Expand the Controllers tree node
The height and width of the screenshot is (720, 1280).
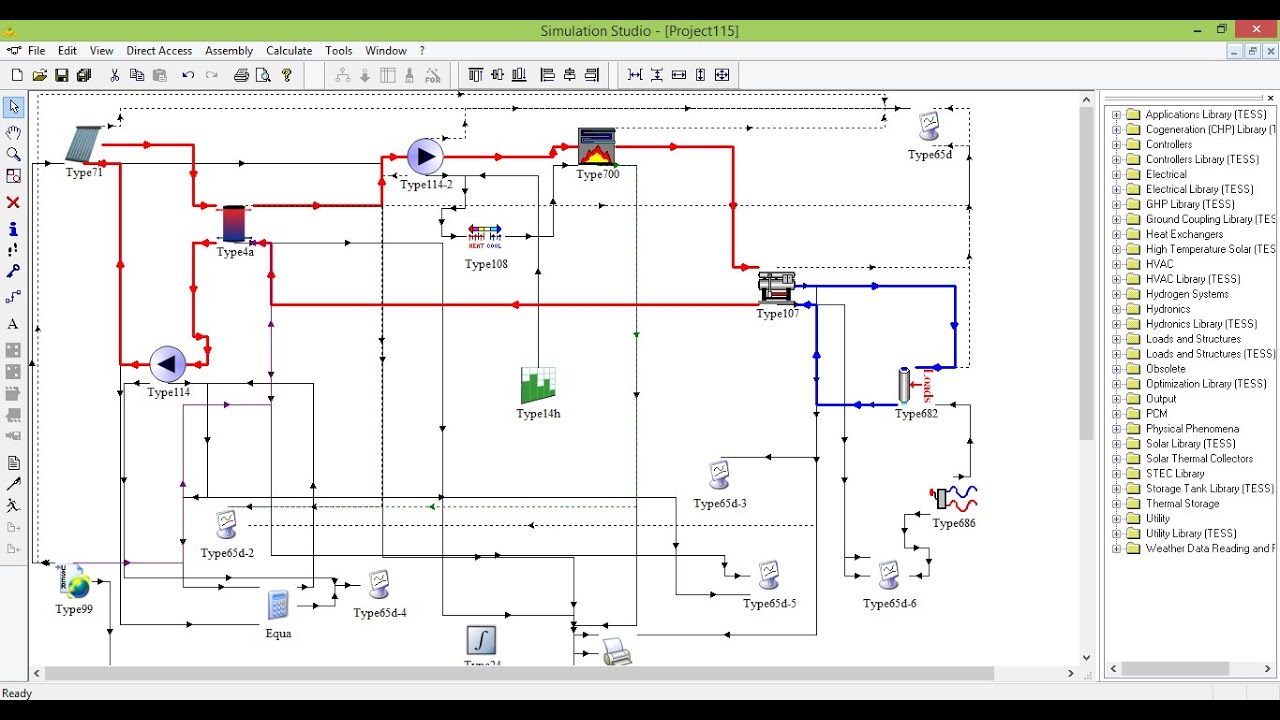pyautogui.click(x=1117, y=144)
